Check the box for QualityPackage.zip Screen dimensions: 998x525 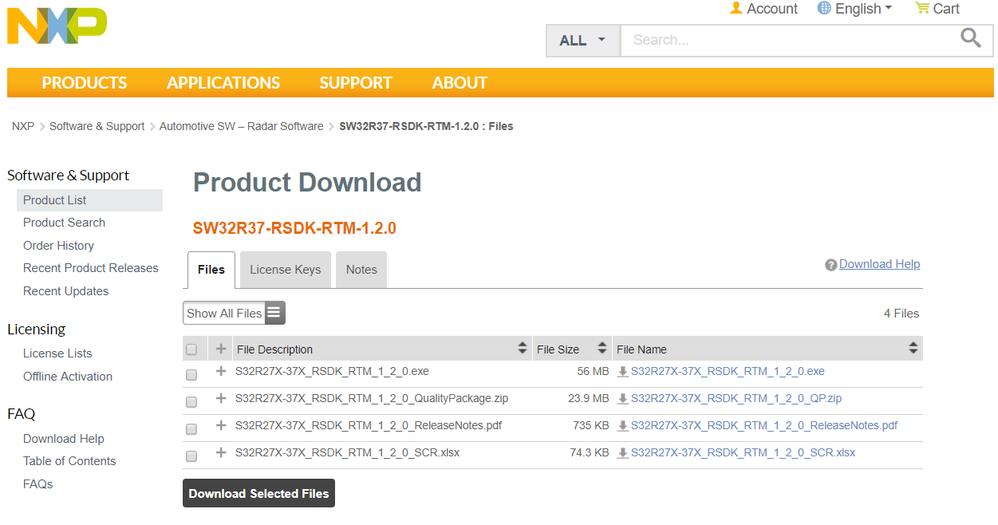(x=192, y=402)
